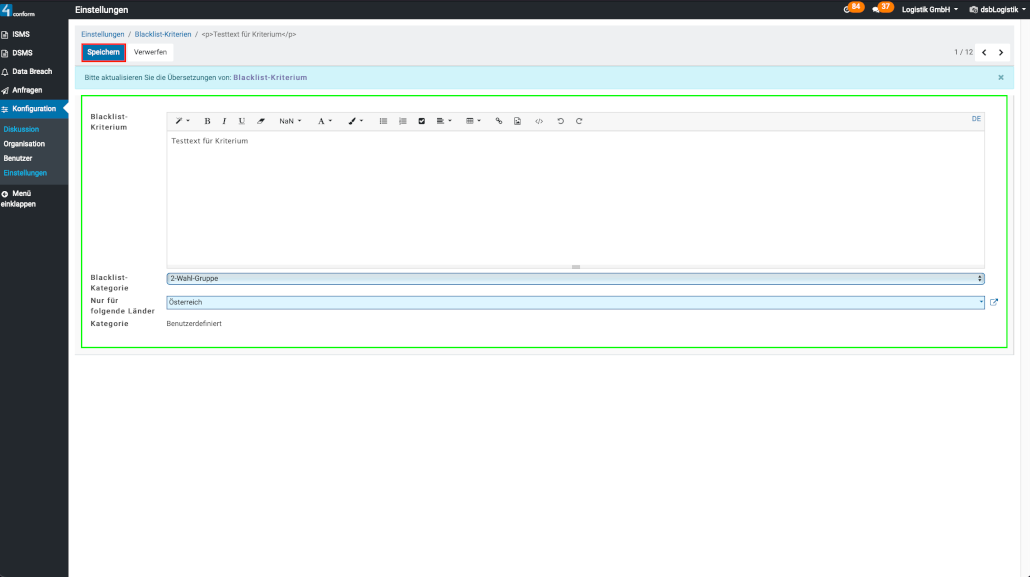Apply italic formatting in the editor
Image resolution: width=1030 pixels, height=577 pixels.
point(224,121)
